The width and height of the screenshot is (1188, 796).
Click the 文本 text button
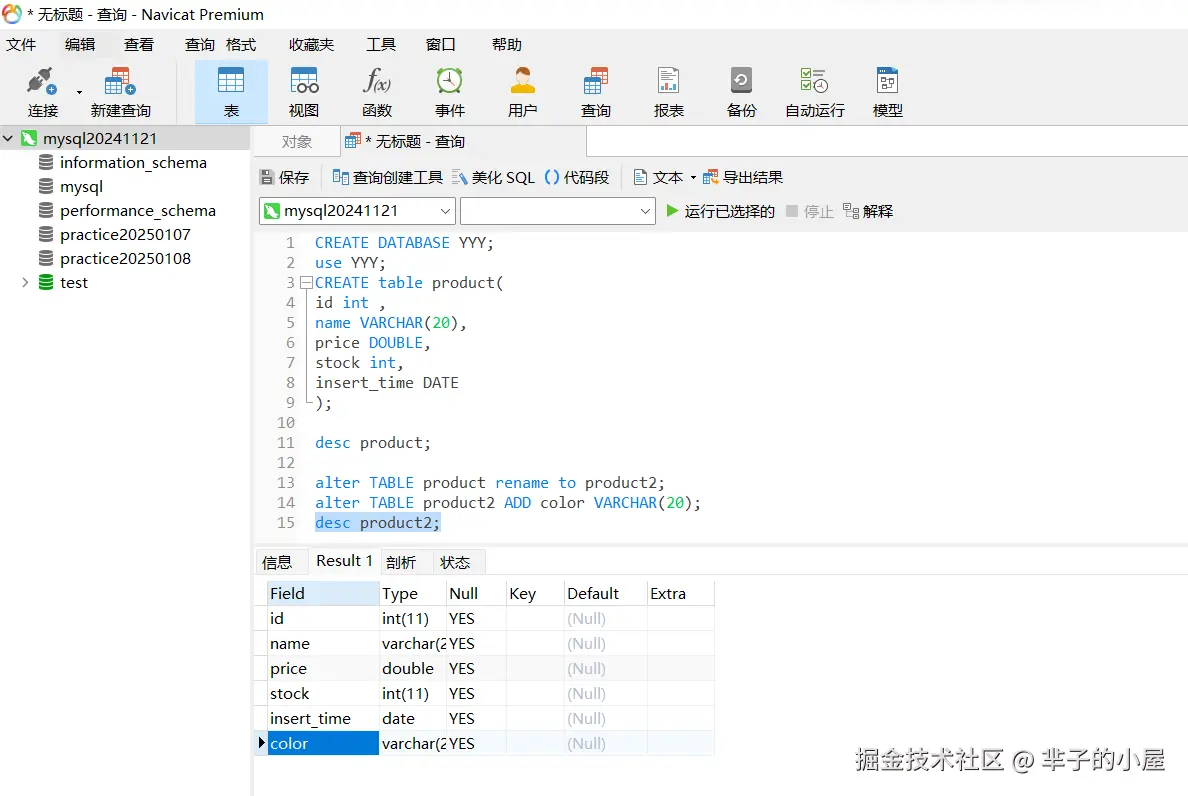point(658,177)
